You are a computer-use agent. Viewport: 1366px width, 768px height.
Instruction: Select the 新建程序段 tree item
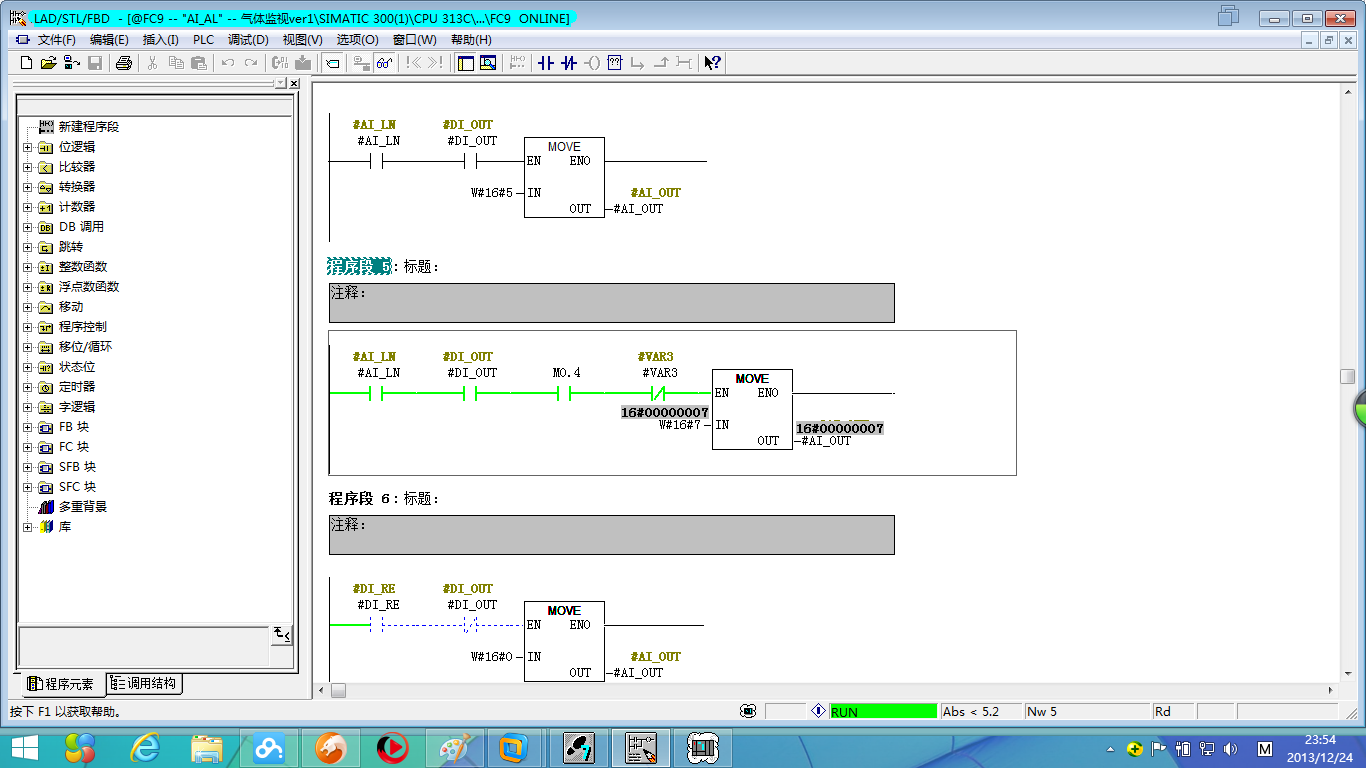tap(88, 127)
